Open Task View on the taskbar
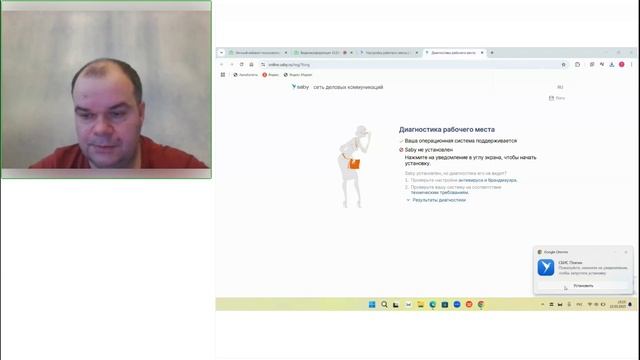Image resolution: width=640 pixels, height=360 pixels. [x=396, y=304]
